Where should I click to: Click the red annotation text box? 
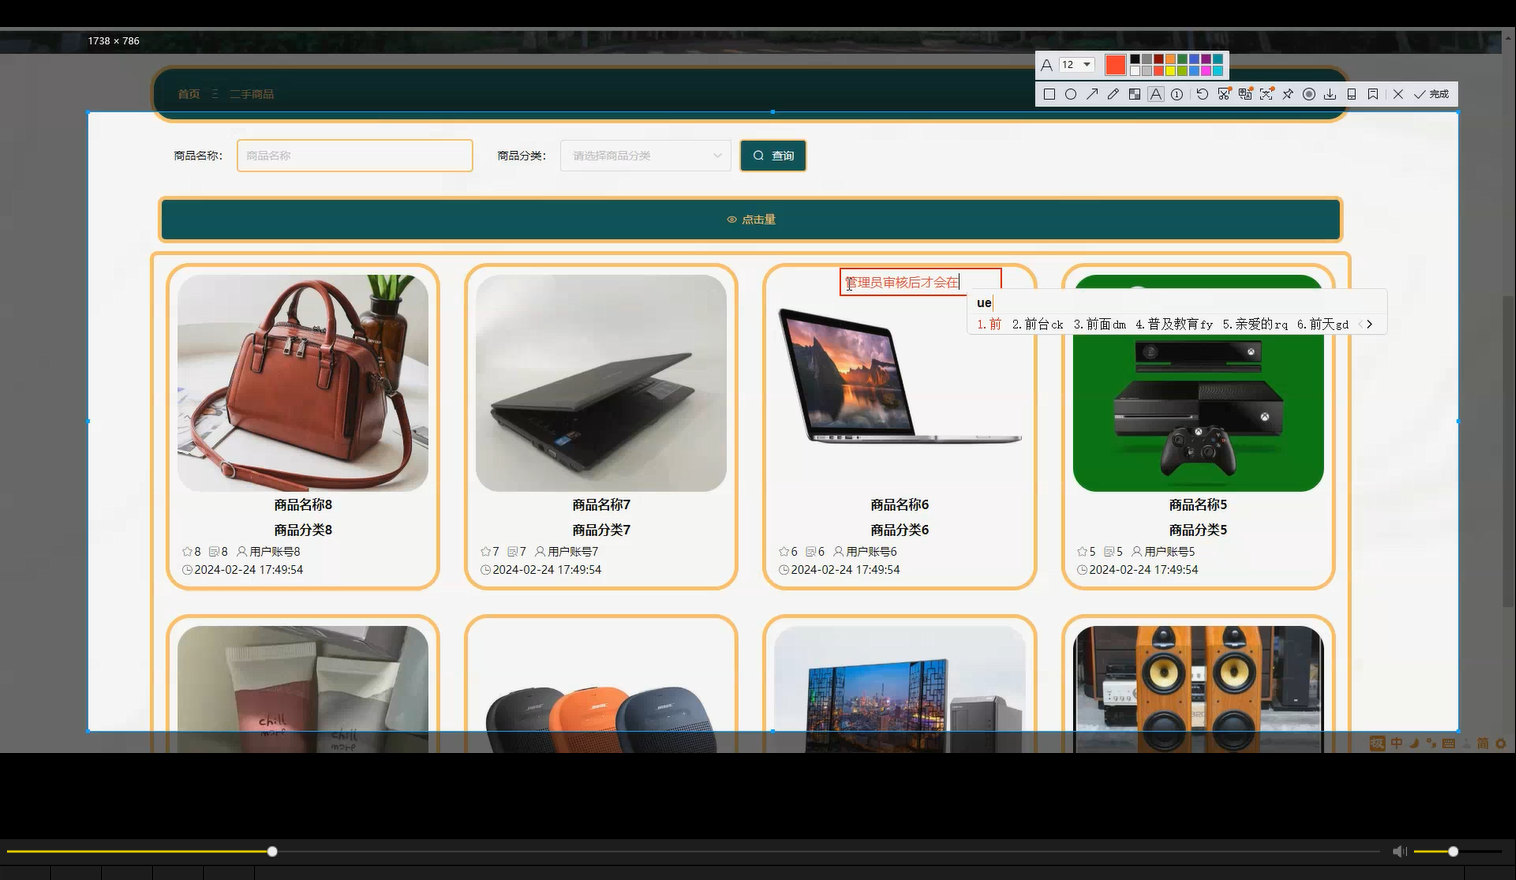click(x=920, y=282)
